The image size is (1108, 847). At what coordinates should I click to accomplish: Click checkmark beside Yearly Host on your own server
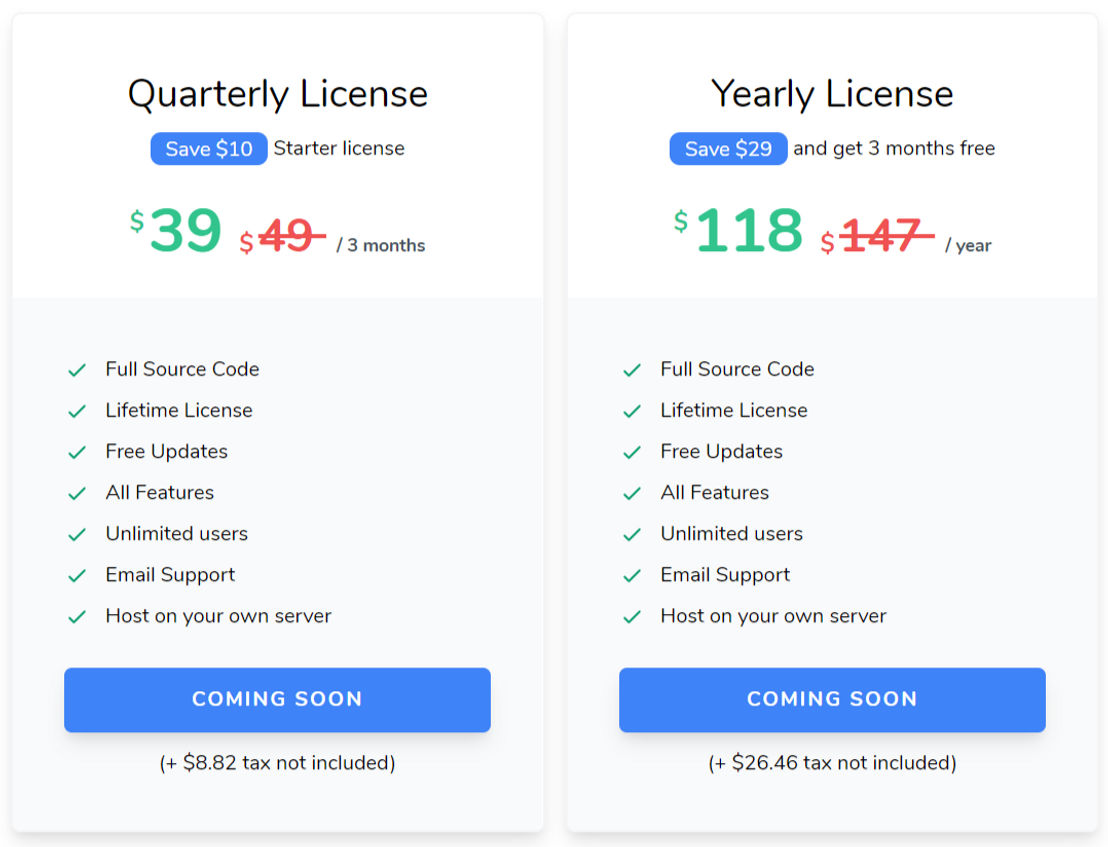[632, 617]
